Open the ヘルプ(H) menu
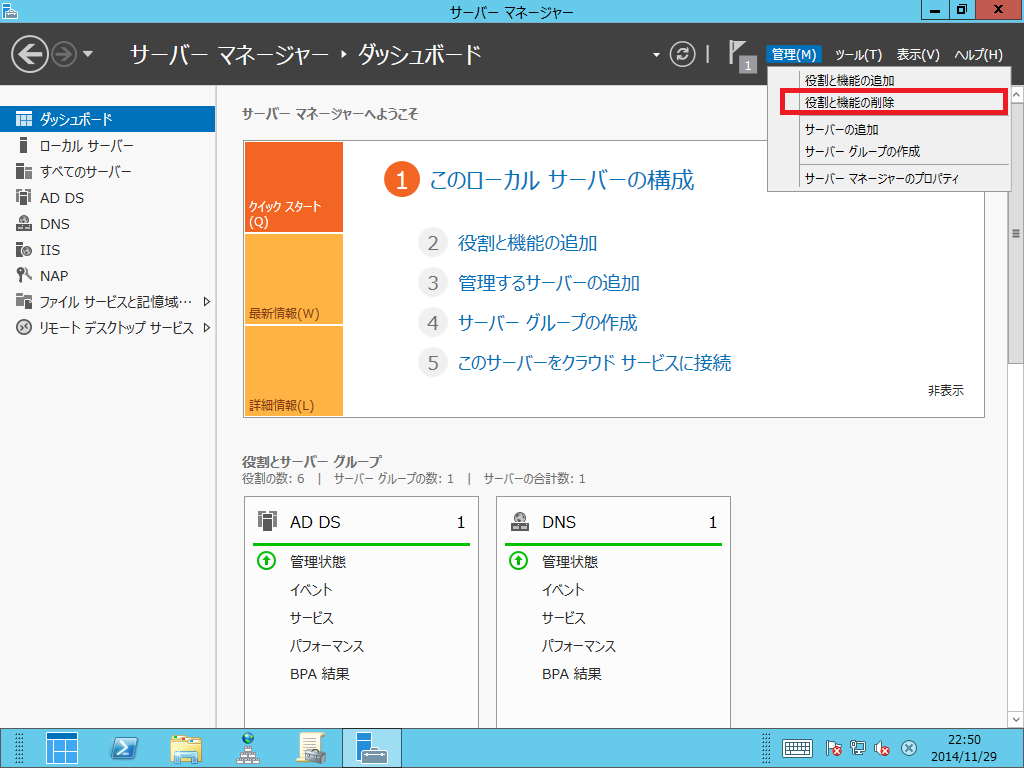The width and height of the screenshot is (1024, 768). 978,55
